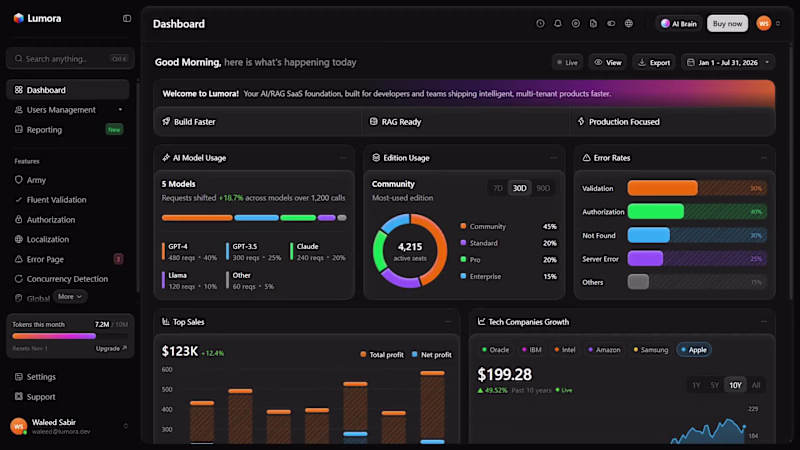Open AI Brain assistant
The width and height of the screenshot is (800, 450).
point(679,23)
